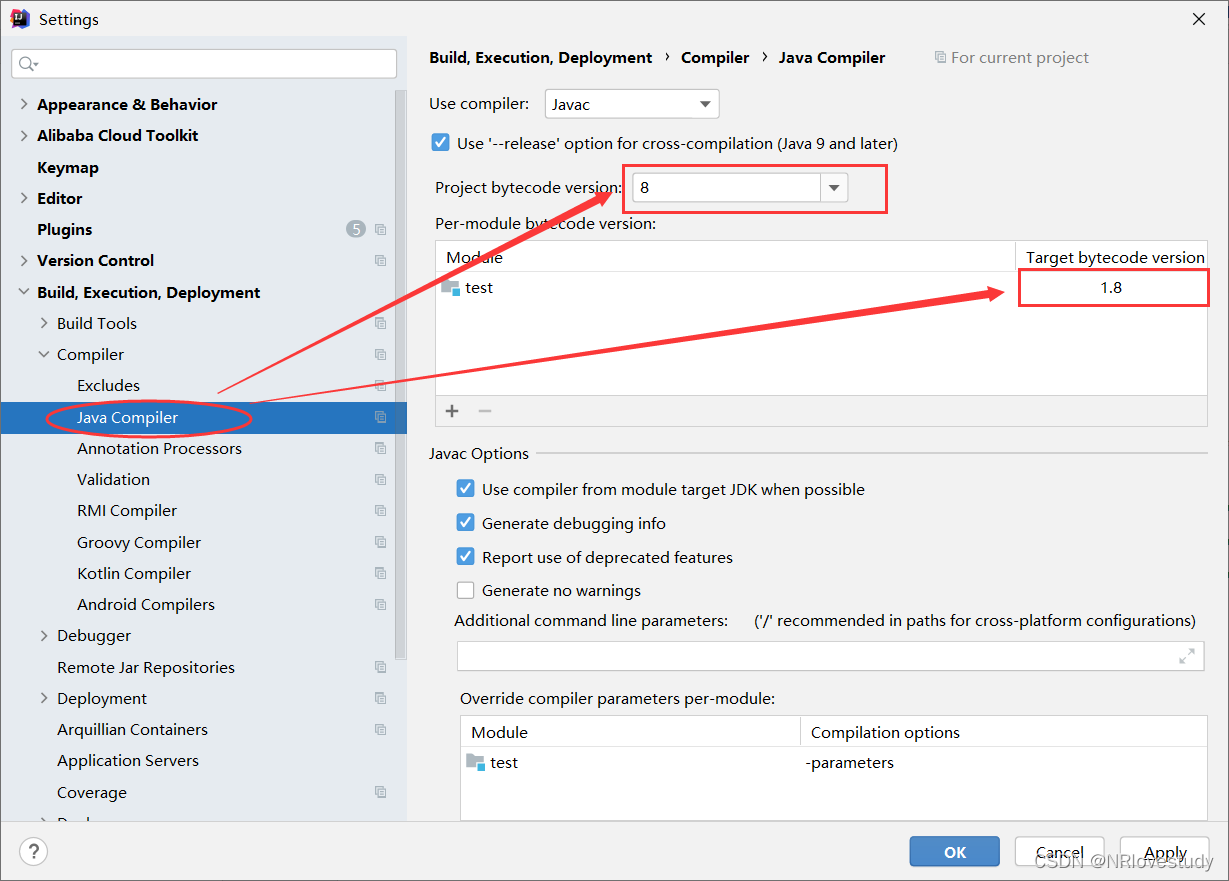This screenshot has height=881, width=1229.
Task: Click project-level icon next to Remote Jar Repositories
Action: [380, 667]
